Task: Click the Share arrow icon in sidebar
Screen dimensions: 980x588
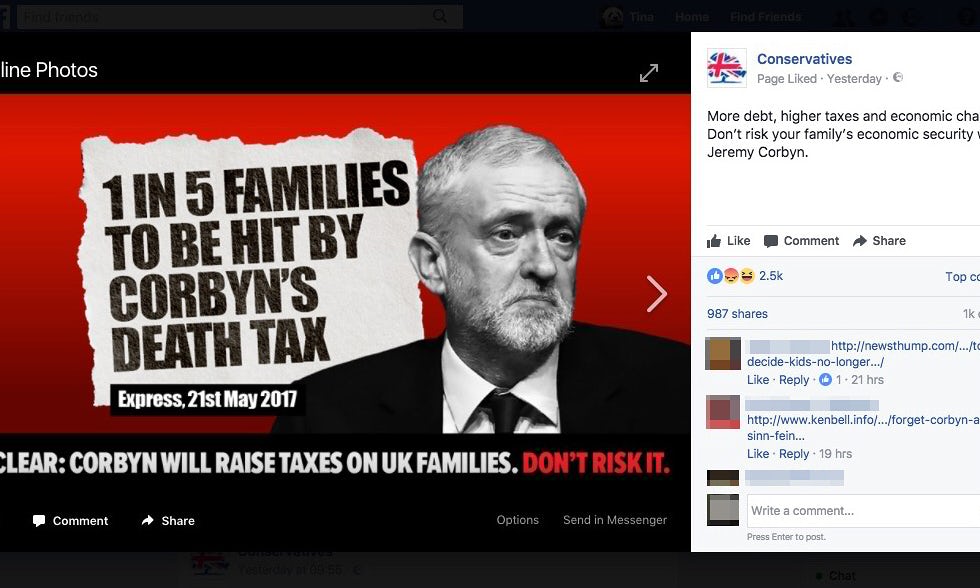Action: point(860,241)
